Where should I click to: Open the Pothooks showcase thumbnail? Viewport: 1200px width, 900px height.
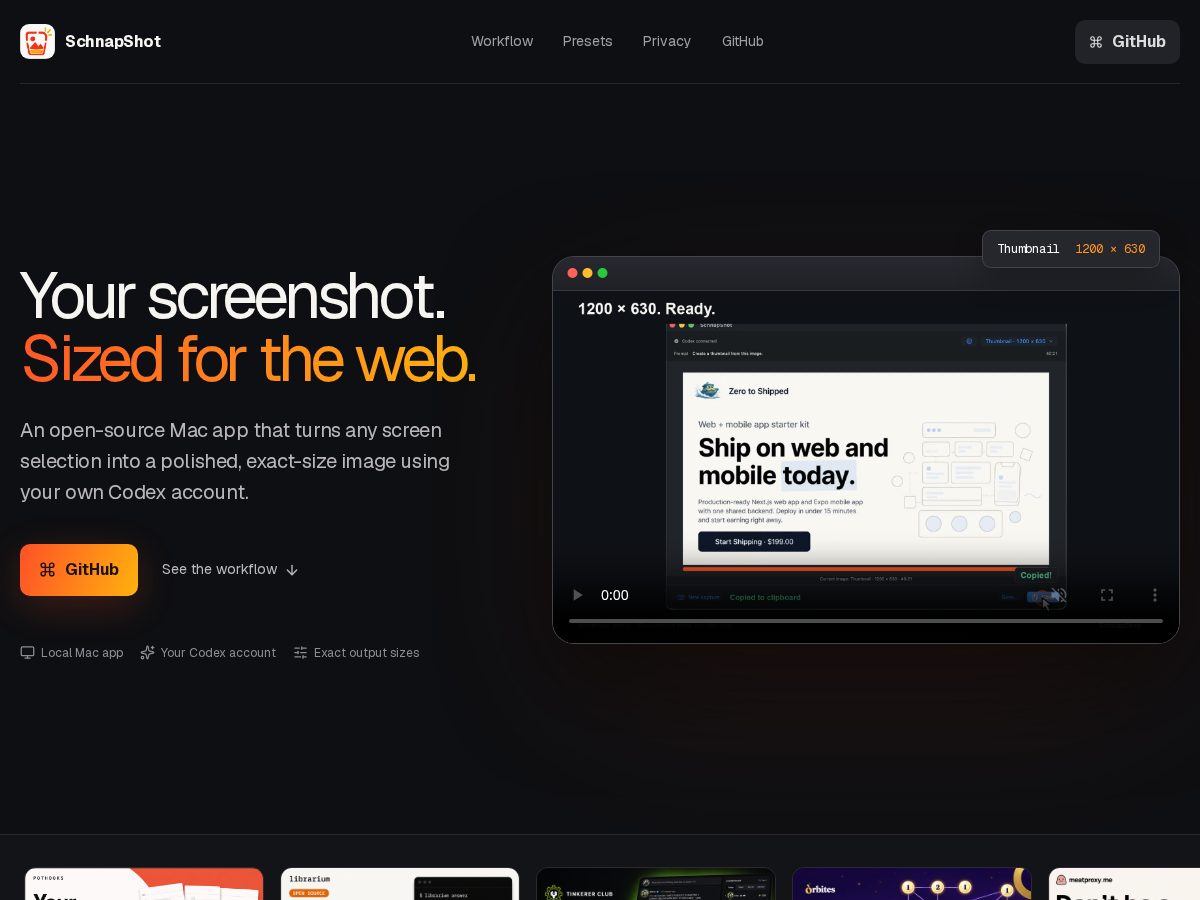tap(144, 884)
